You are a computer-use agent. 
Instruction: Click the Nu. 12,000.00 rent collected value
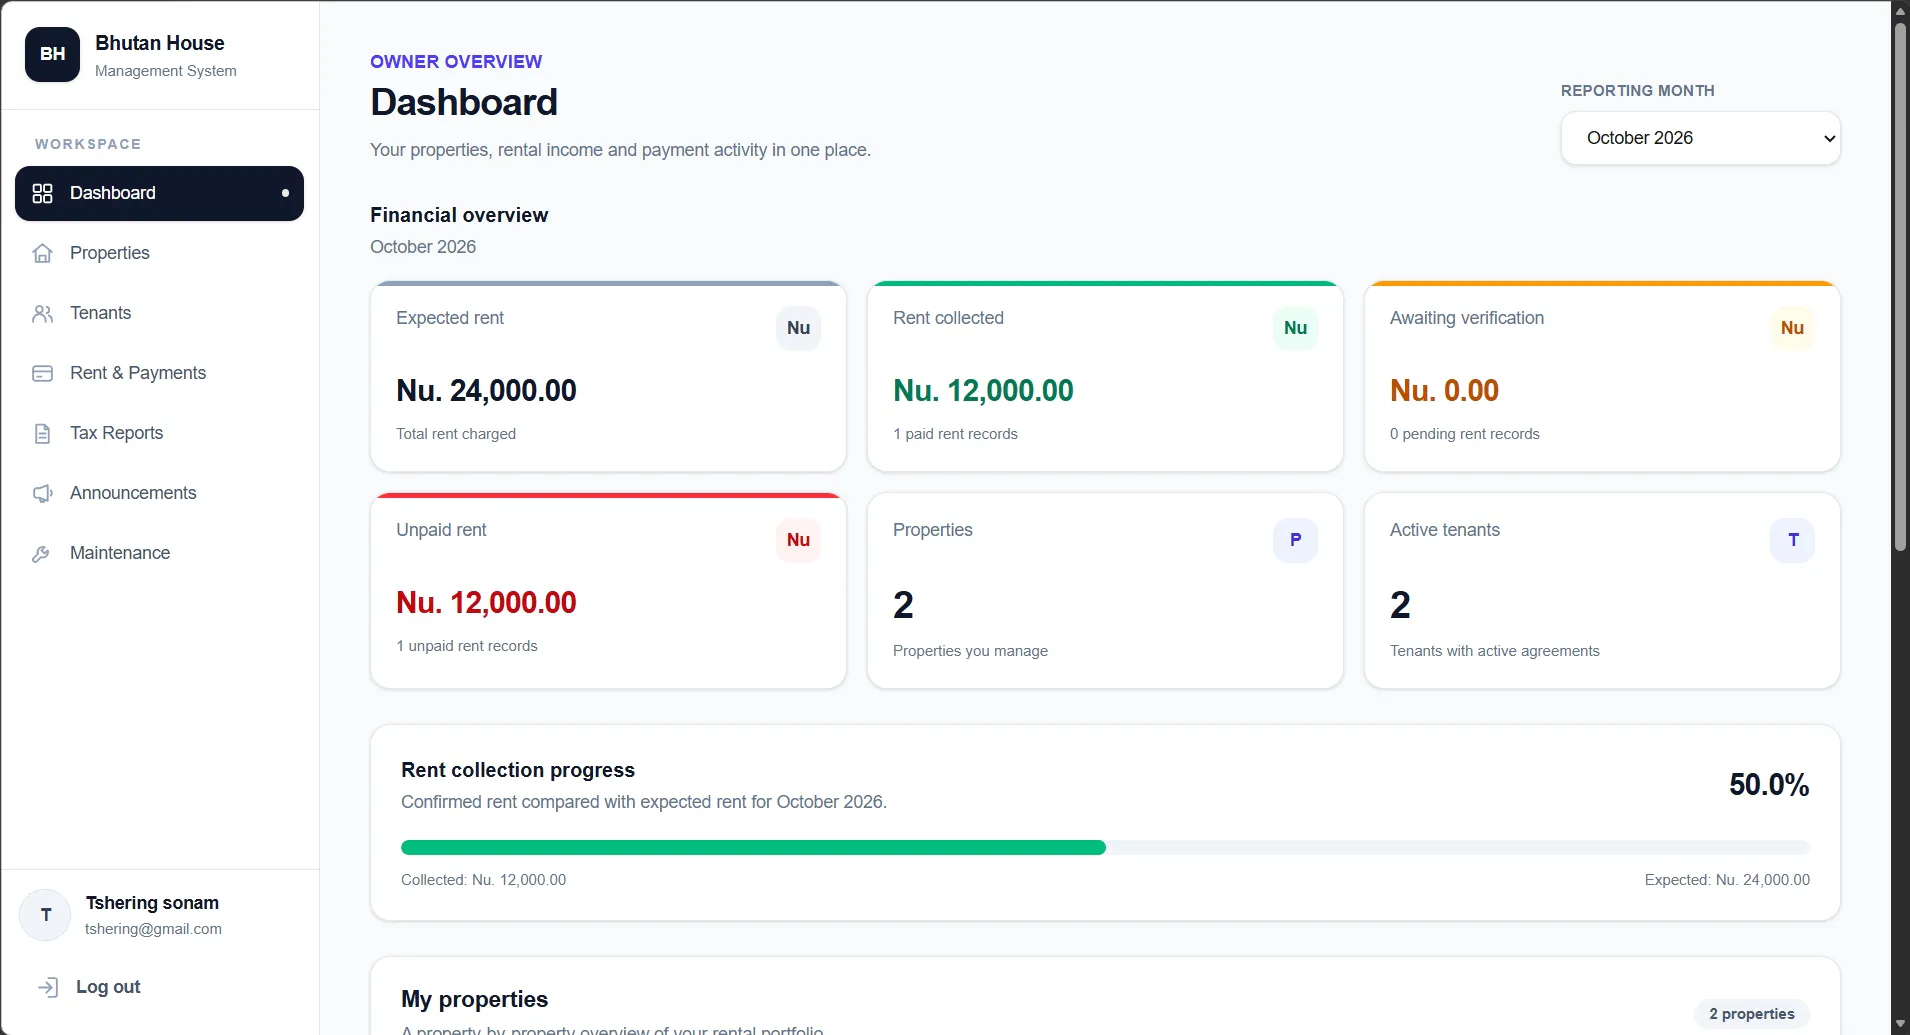pyautogui.click(x=983, y=391)
